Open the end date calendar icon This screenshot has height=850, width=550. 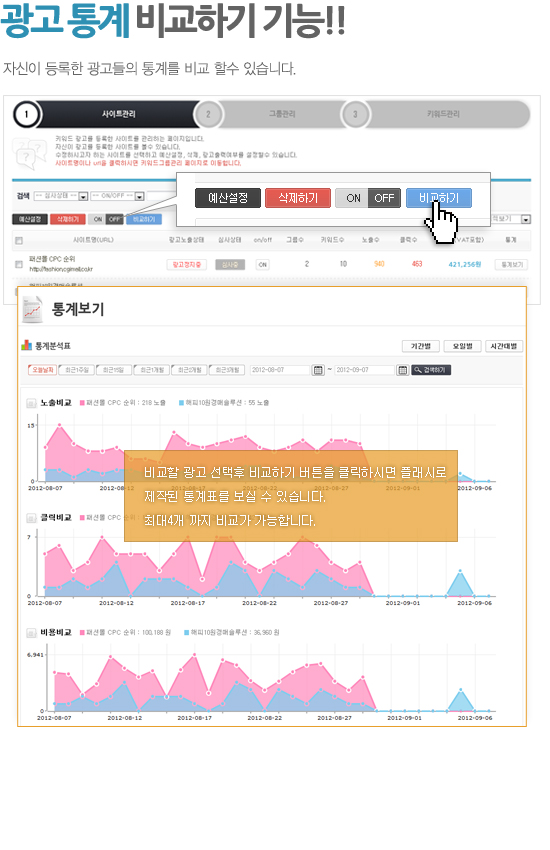point(403,370)
